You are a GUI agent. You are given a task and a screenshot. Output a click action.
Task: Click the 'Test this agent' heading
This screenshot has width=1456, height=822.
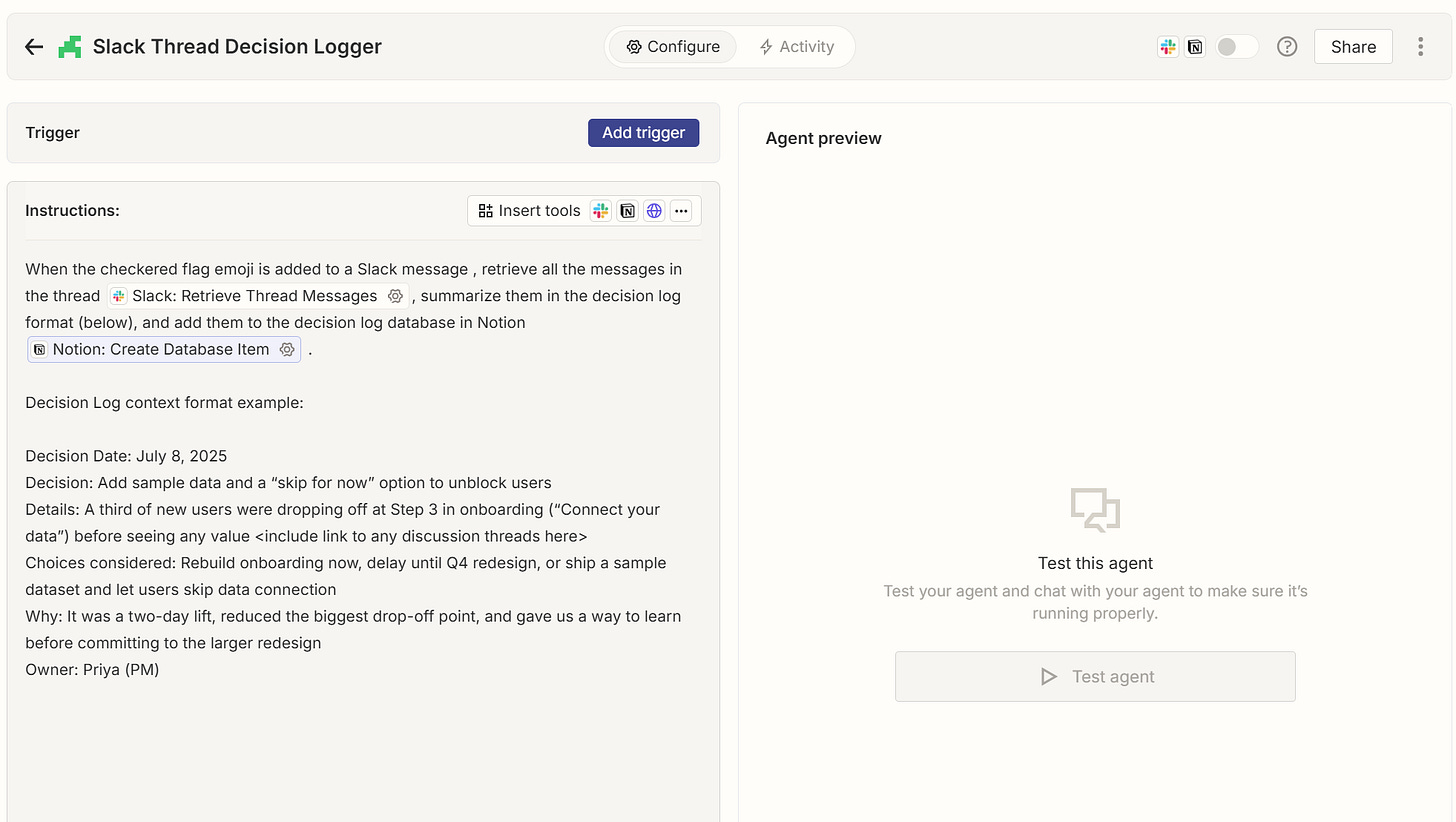(x=1095, y=564)
